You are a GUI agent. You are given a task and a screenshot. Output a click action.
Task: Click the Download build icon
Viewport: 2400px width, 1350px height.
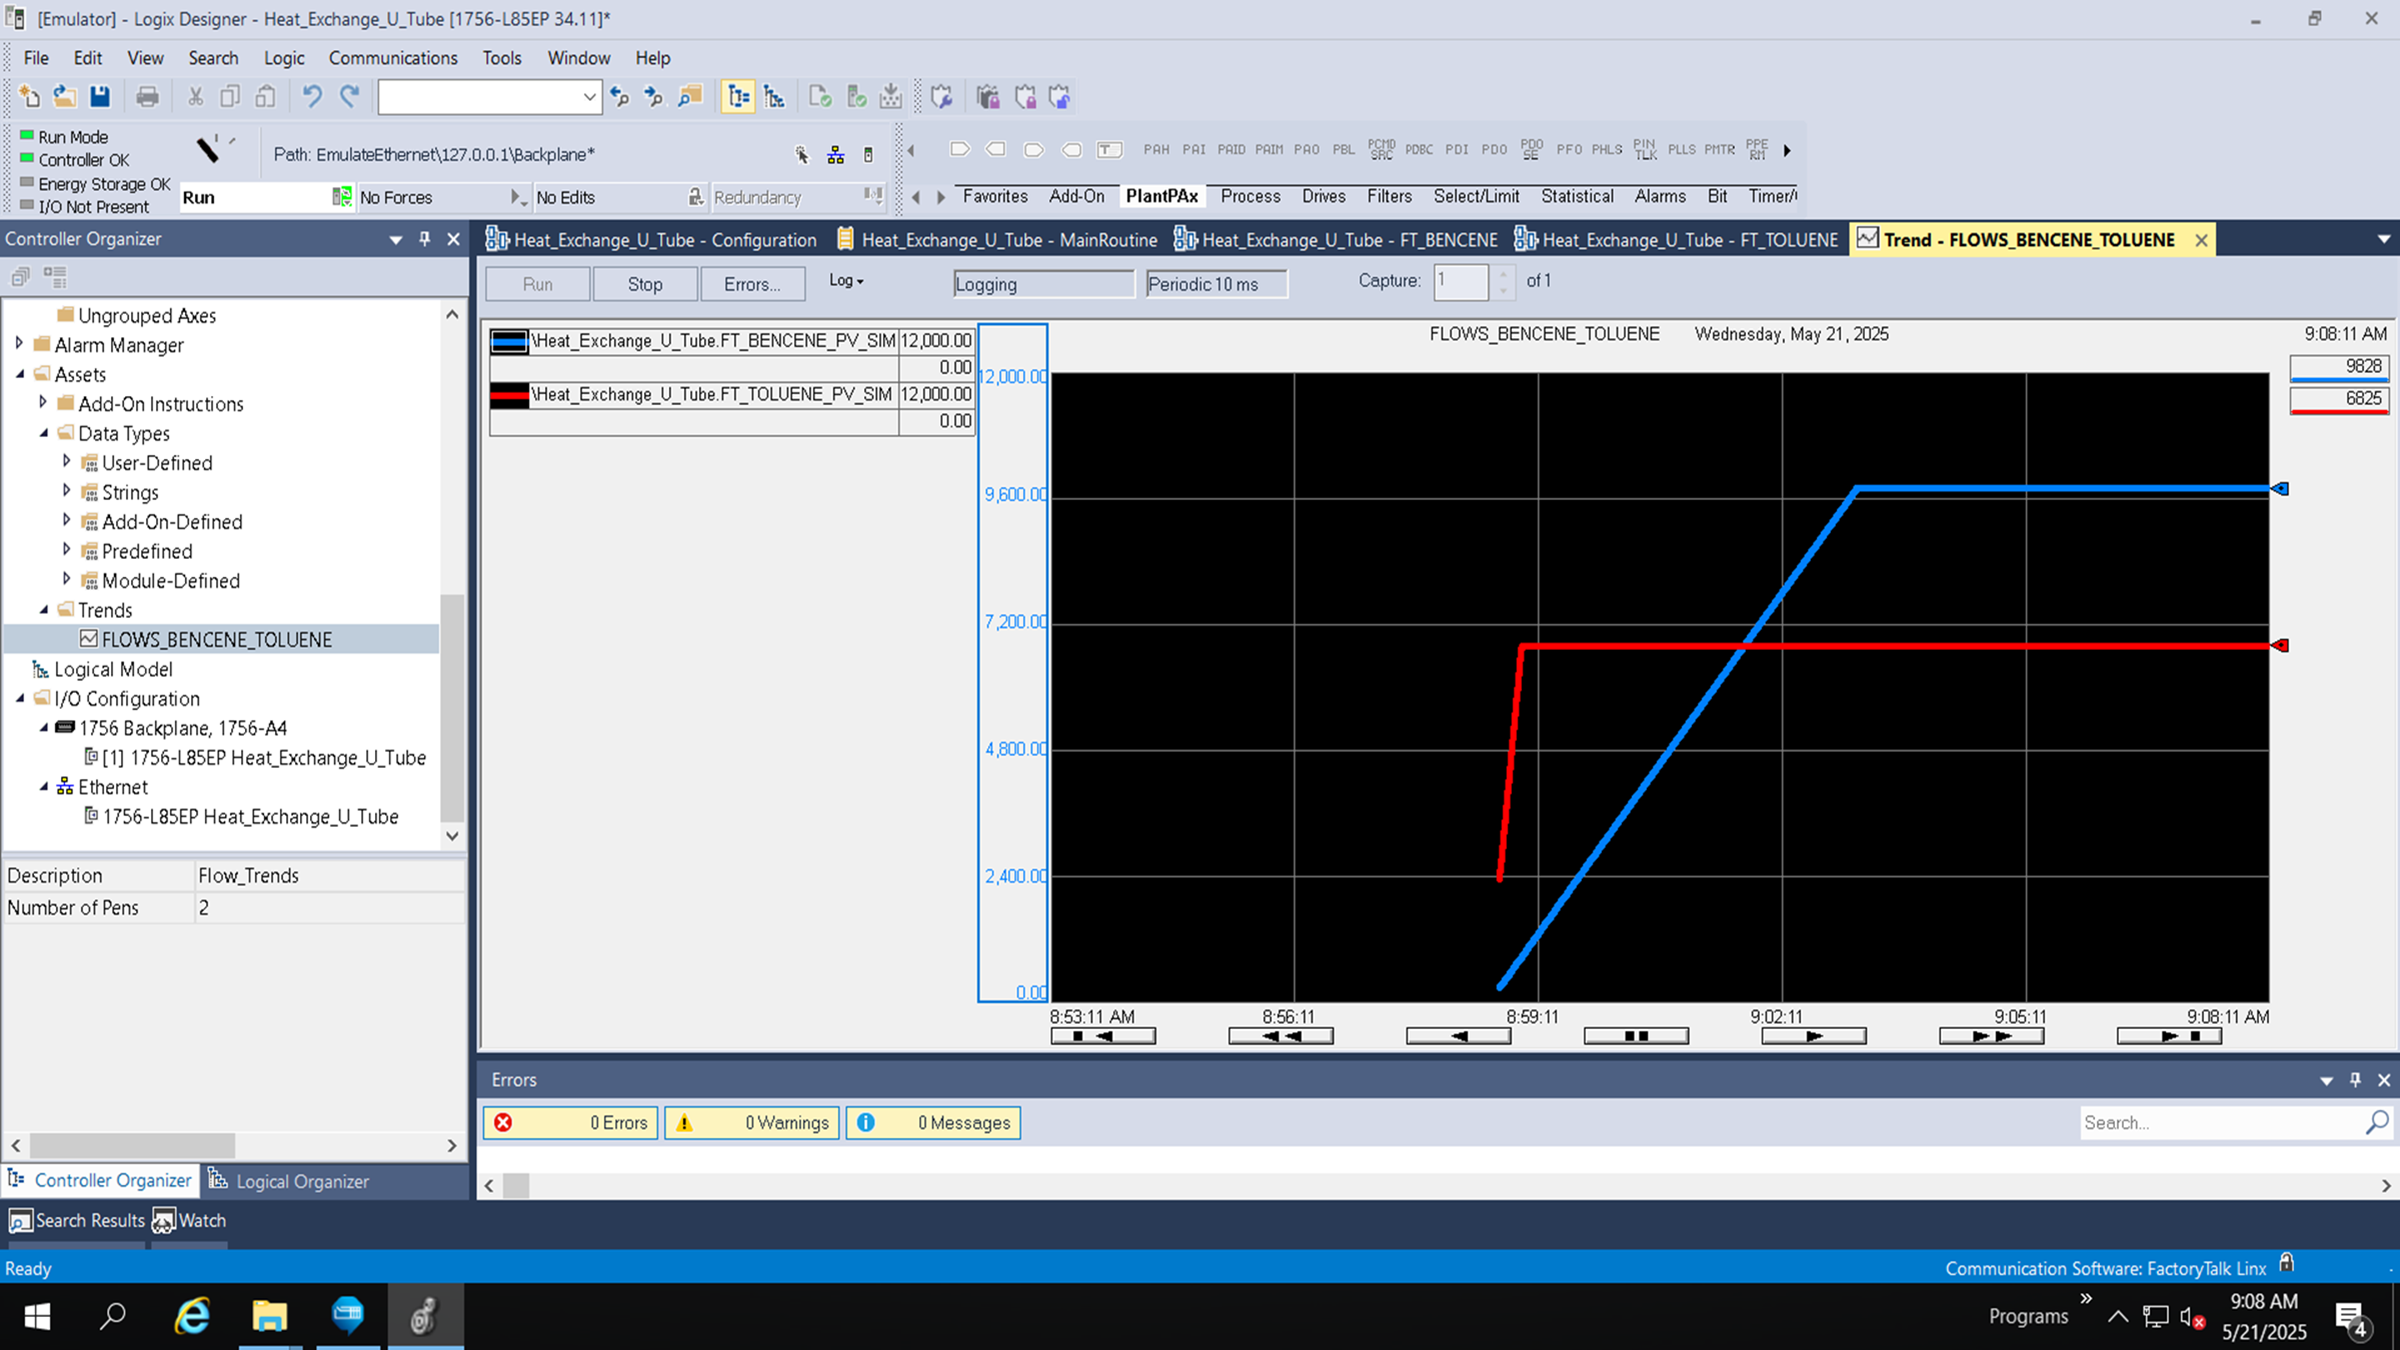891,97
